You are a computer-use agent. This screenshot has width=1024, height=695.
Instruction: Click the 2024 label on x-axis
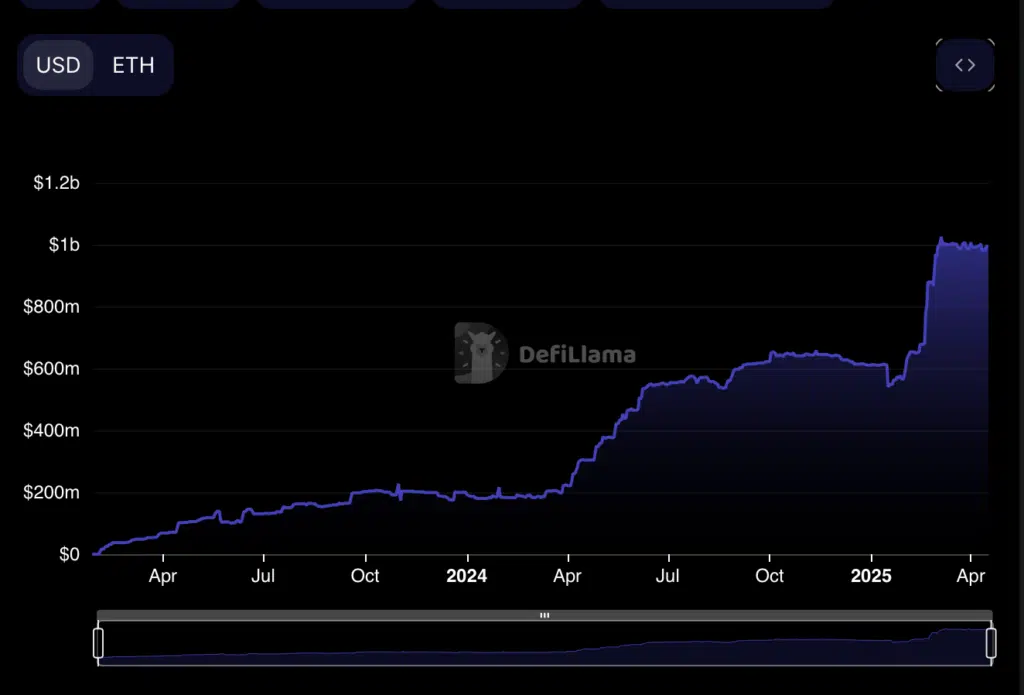click(466, 576)
